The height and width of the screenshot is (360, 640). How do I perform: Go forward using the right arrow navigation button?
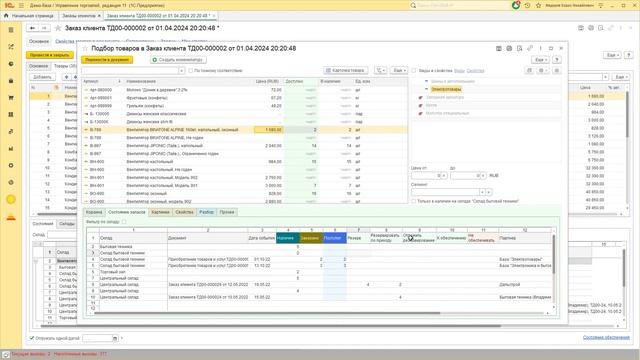tap(44, 28)
